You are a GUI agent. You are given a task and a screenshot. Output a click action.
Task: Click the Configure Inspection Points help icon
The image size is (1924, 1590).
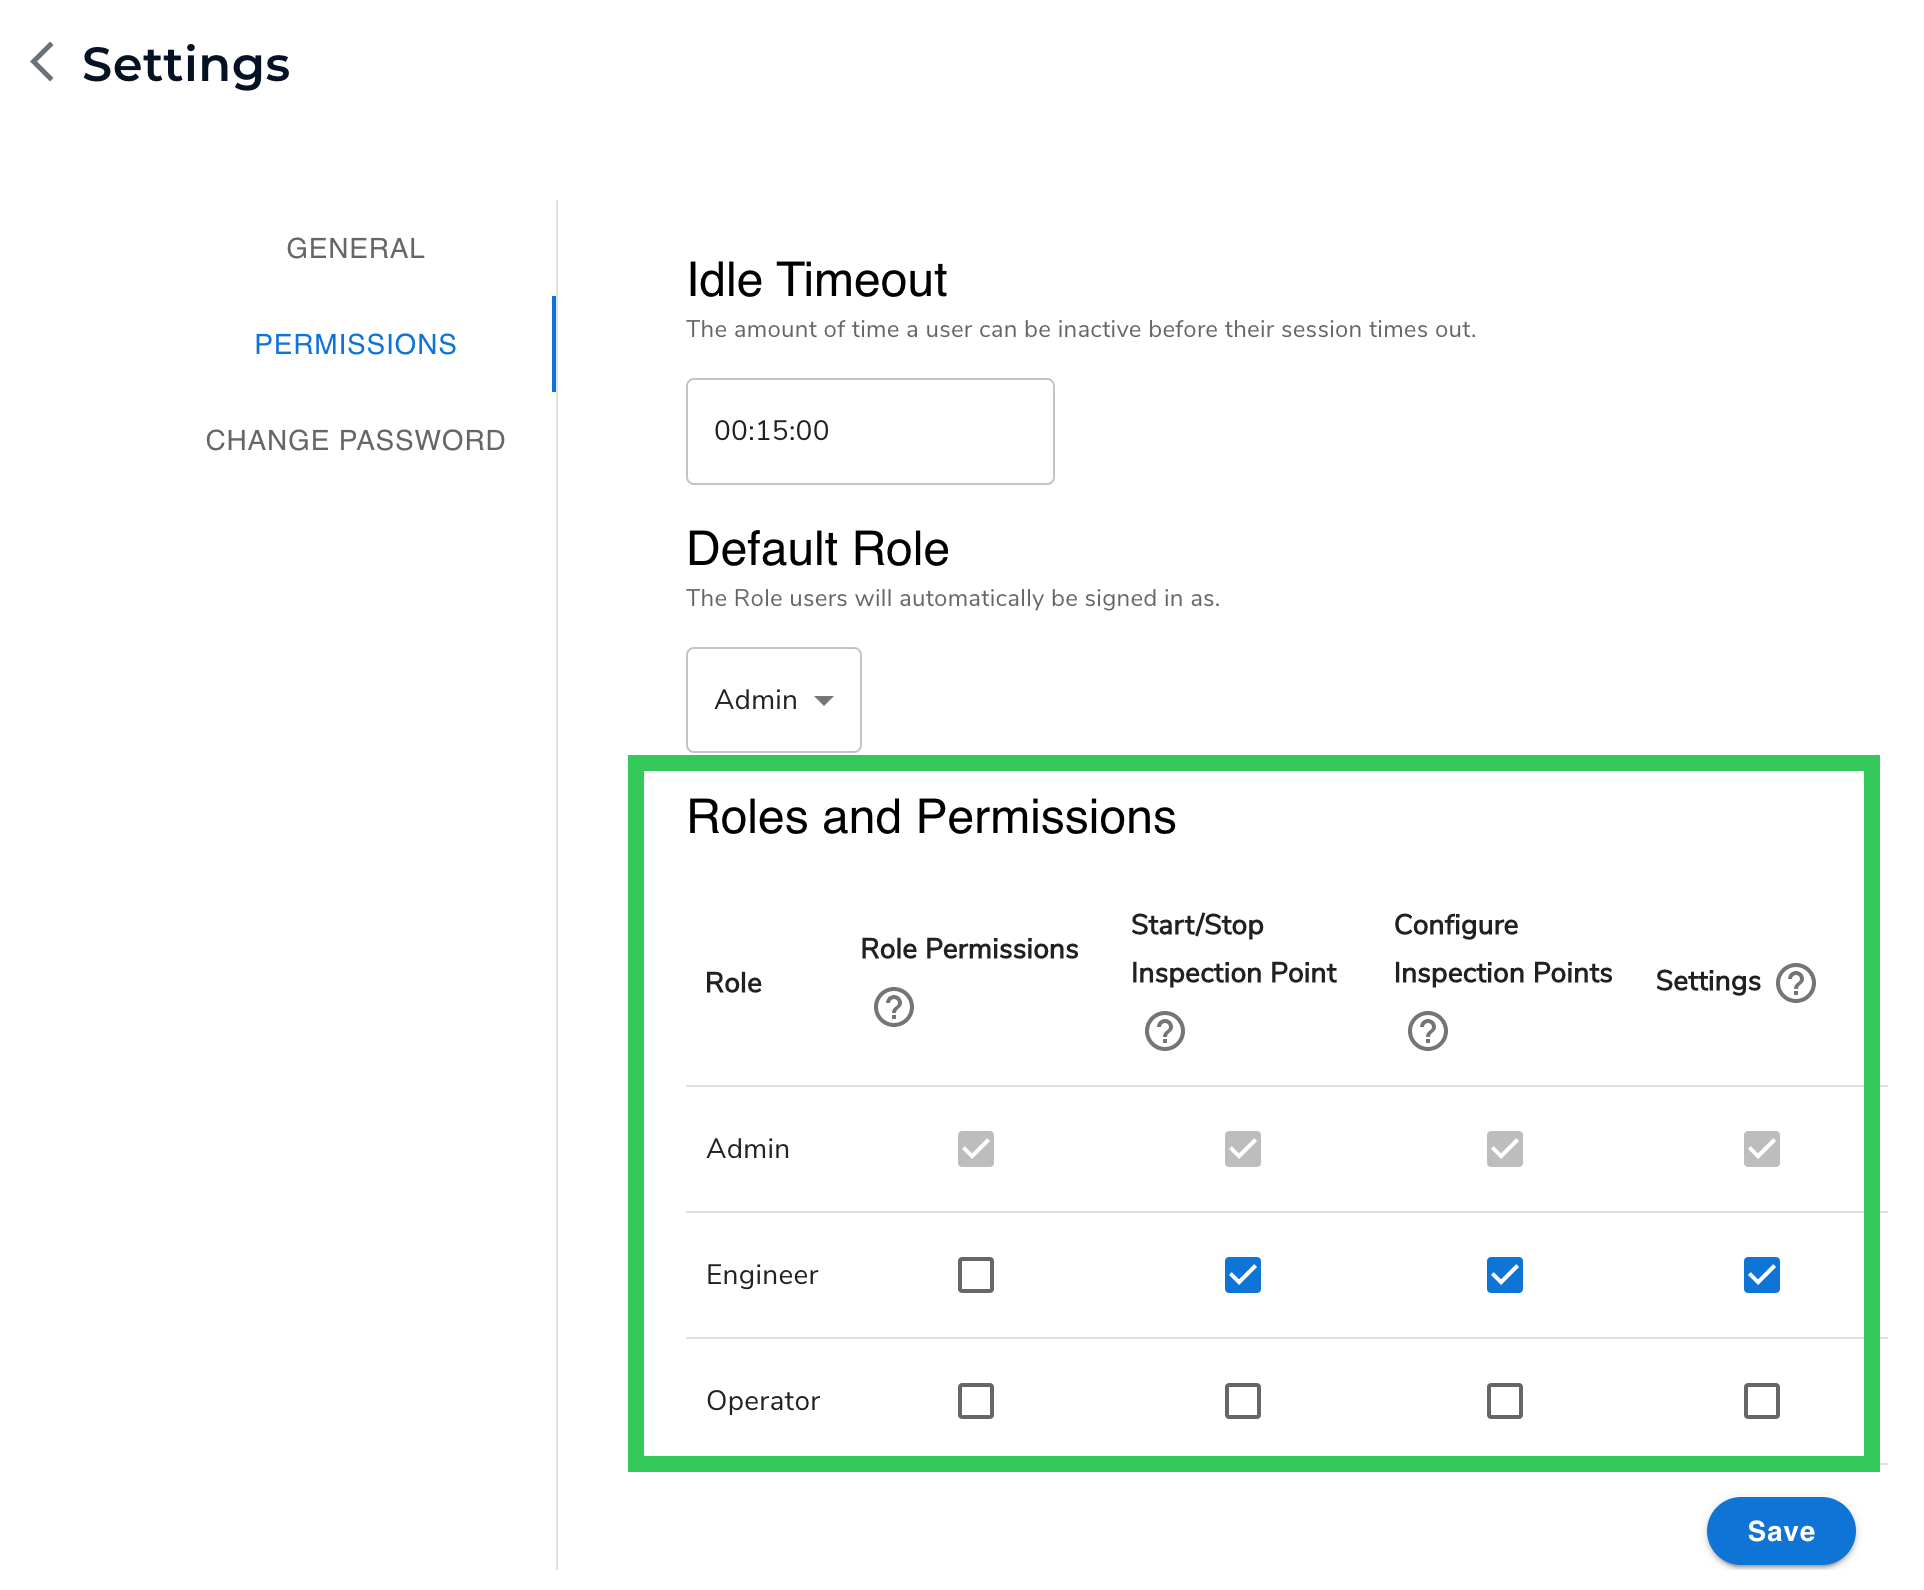pyautogui.click(x=1427, y=1031)
